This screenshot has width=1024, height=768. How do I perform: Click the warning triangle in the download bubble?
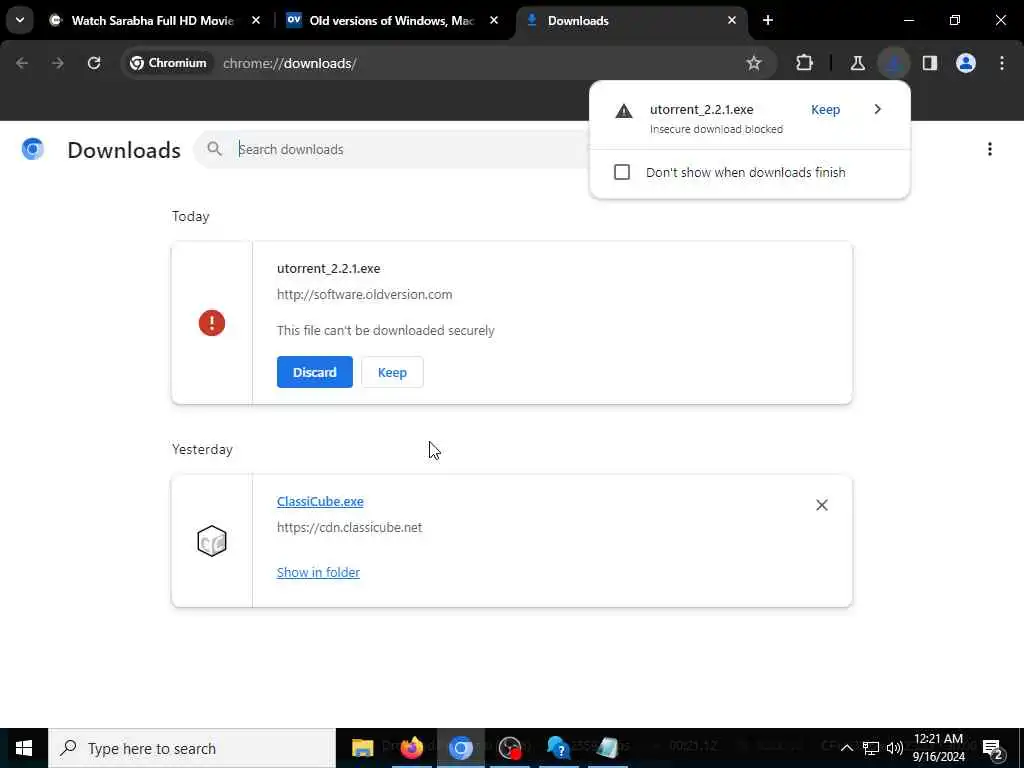(x=624, y=111)
